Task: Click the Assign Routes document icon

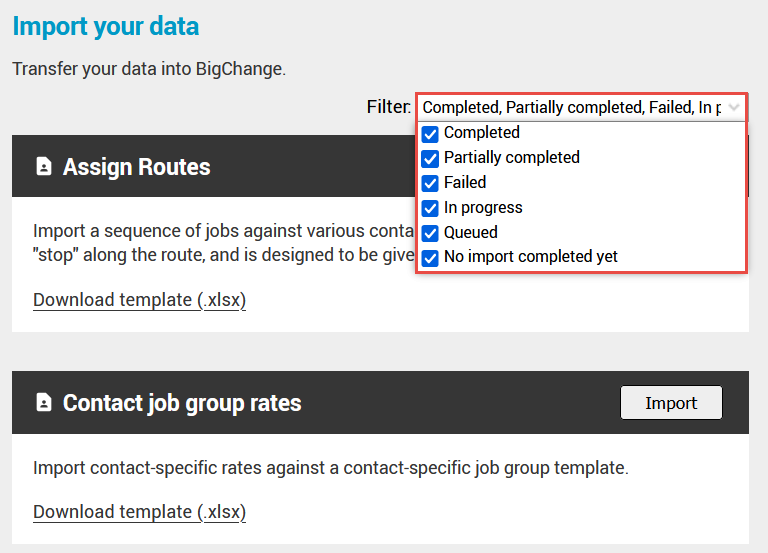Action: 43,167
